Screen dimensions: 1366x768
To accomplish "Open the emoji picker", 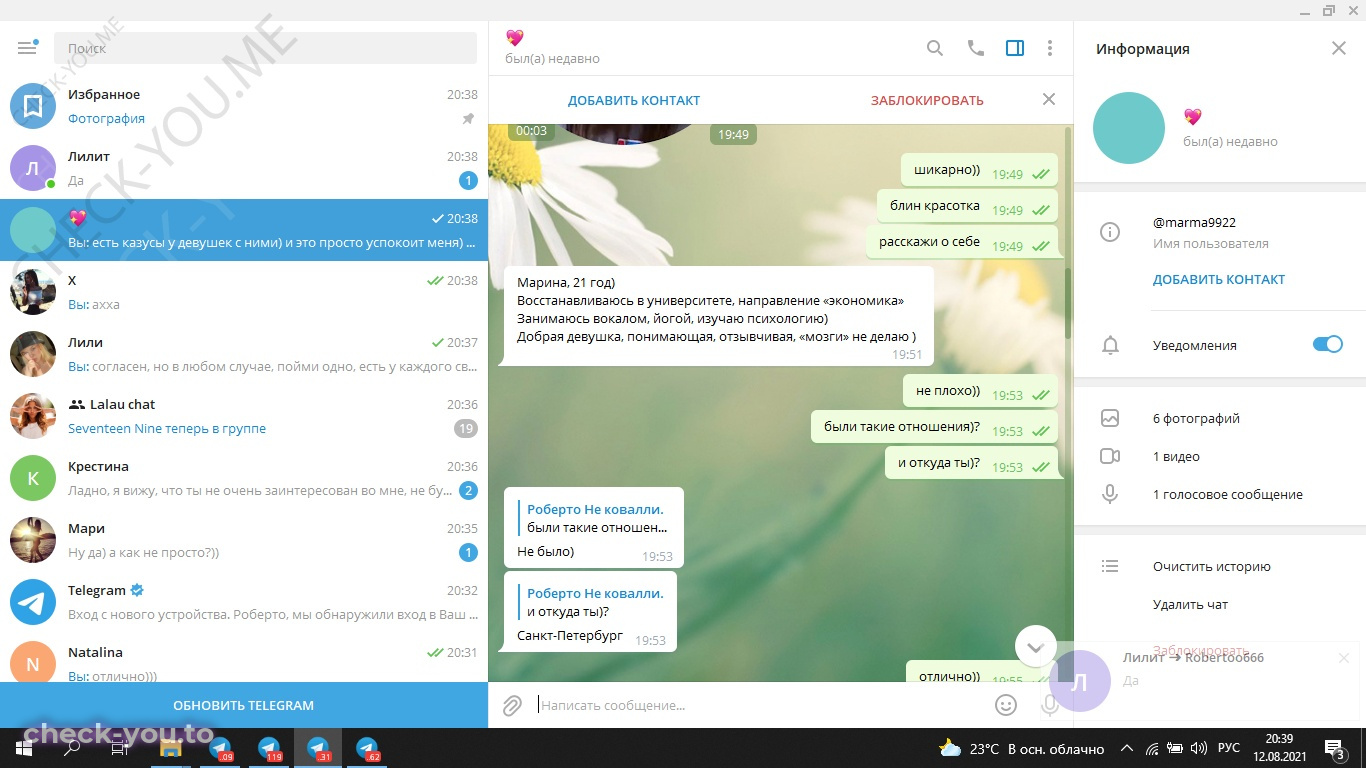I will [1006, 705].
